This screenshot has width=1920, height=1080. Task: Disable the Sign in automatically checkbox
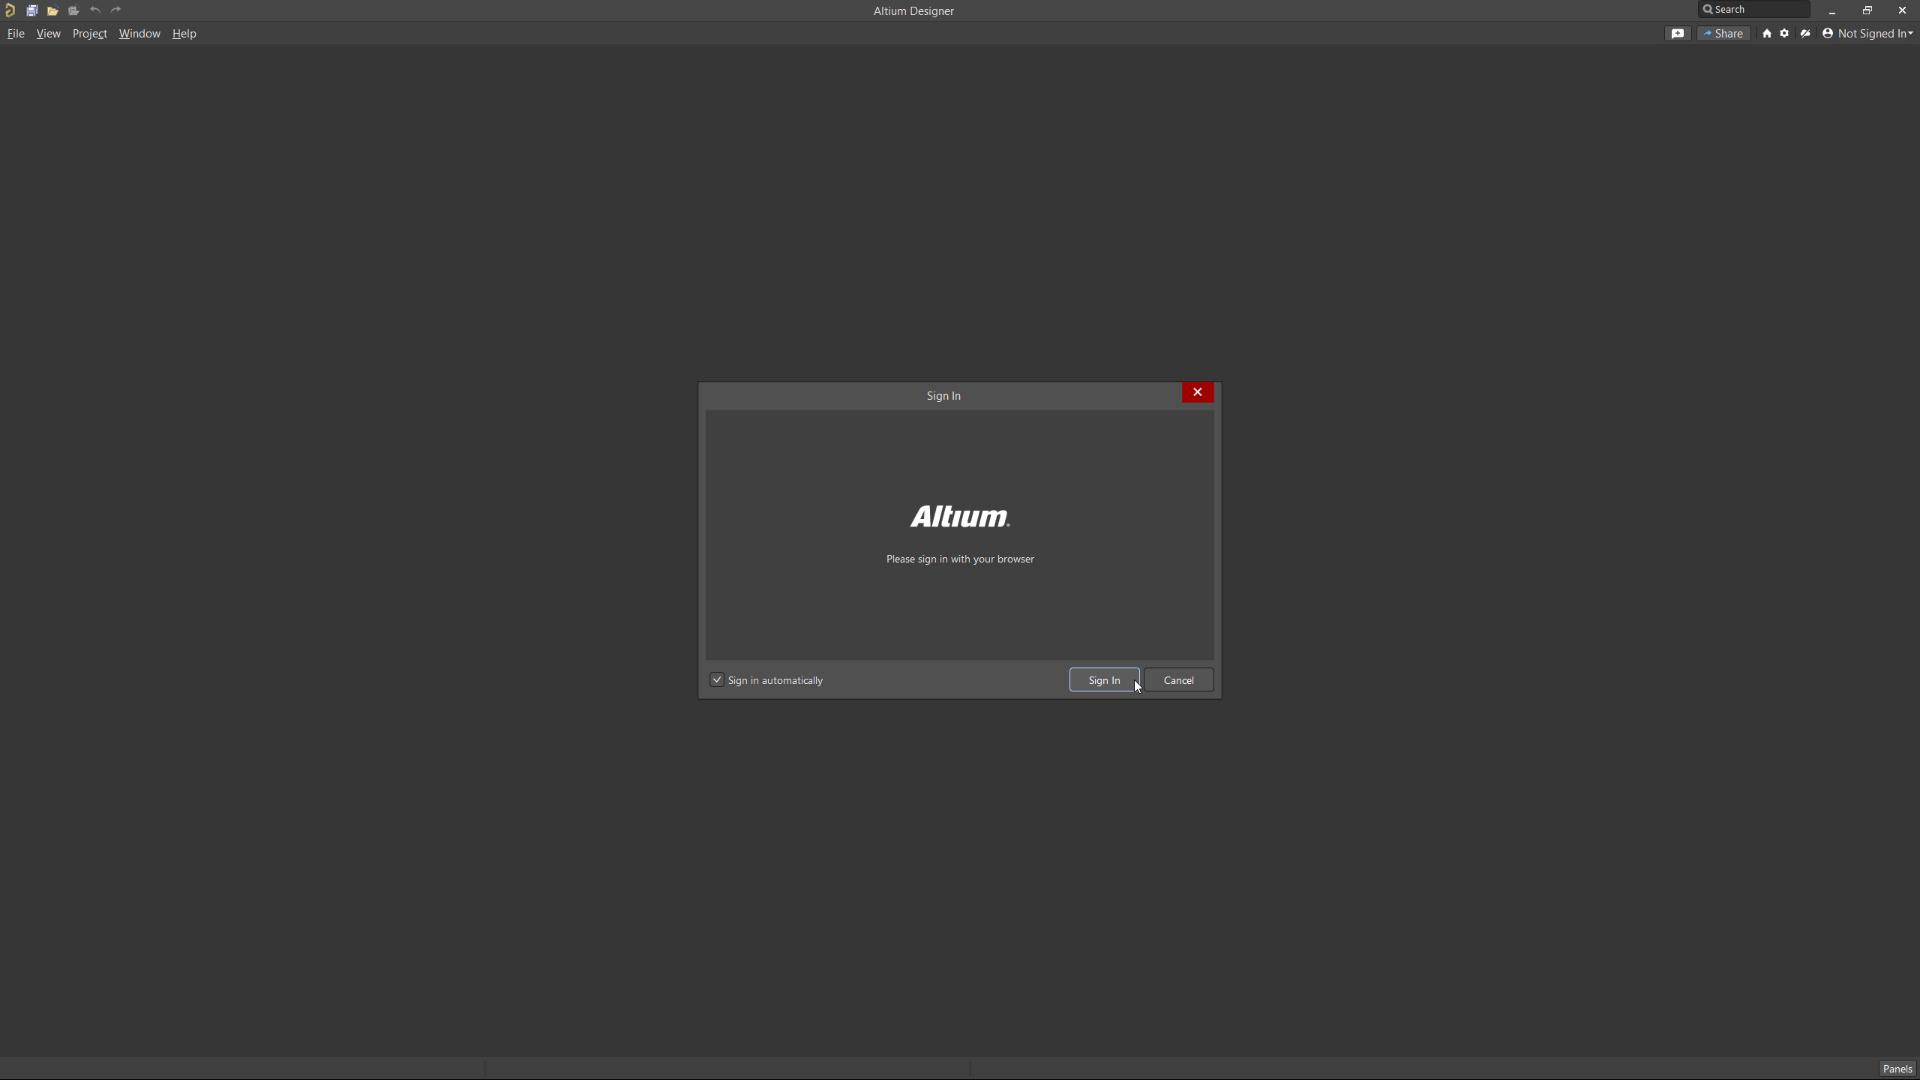[x=717, y=679]
